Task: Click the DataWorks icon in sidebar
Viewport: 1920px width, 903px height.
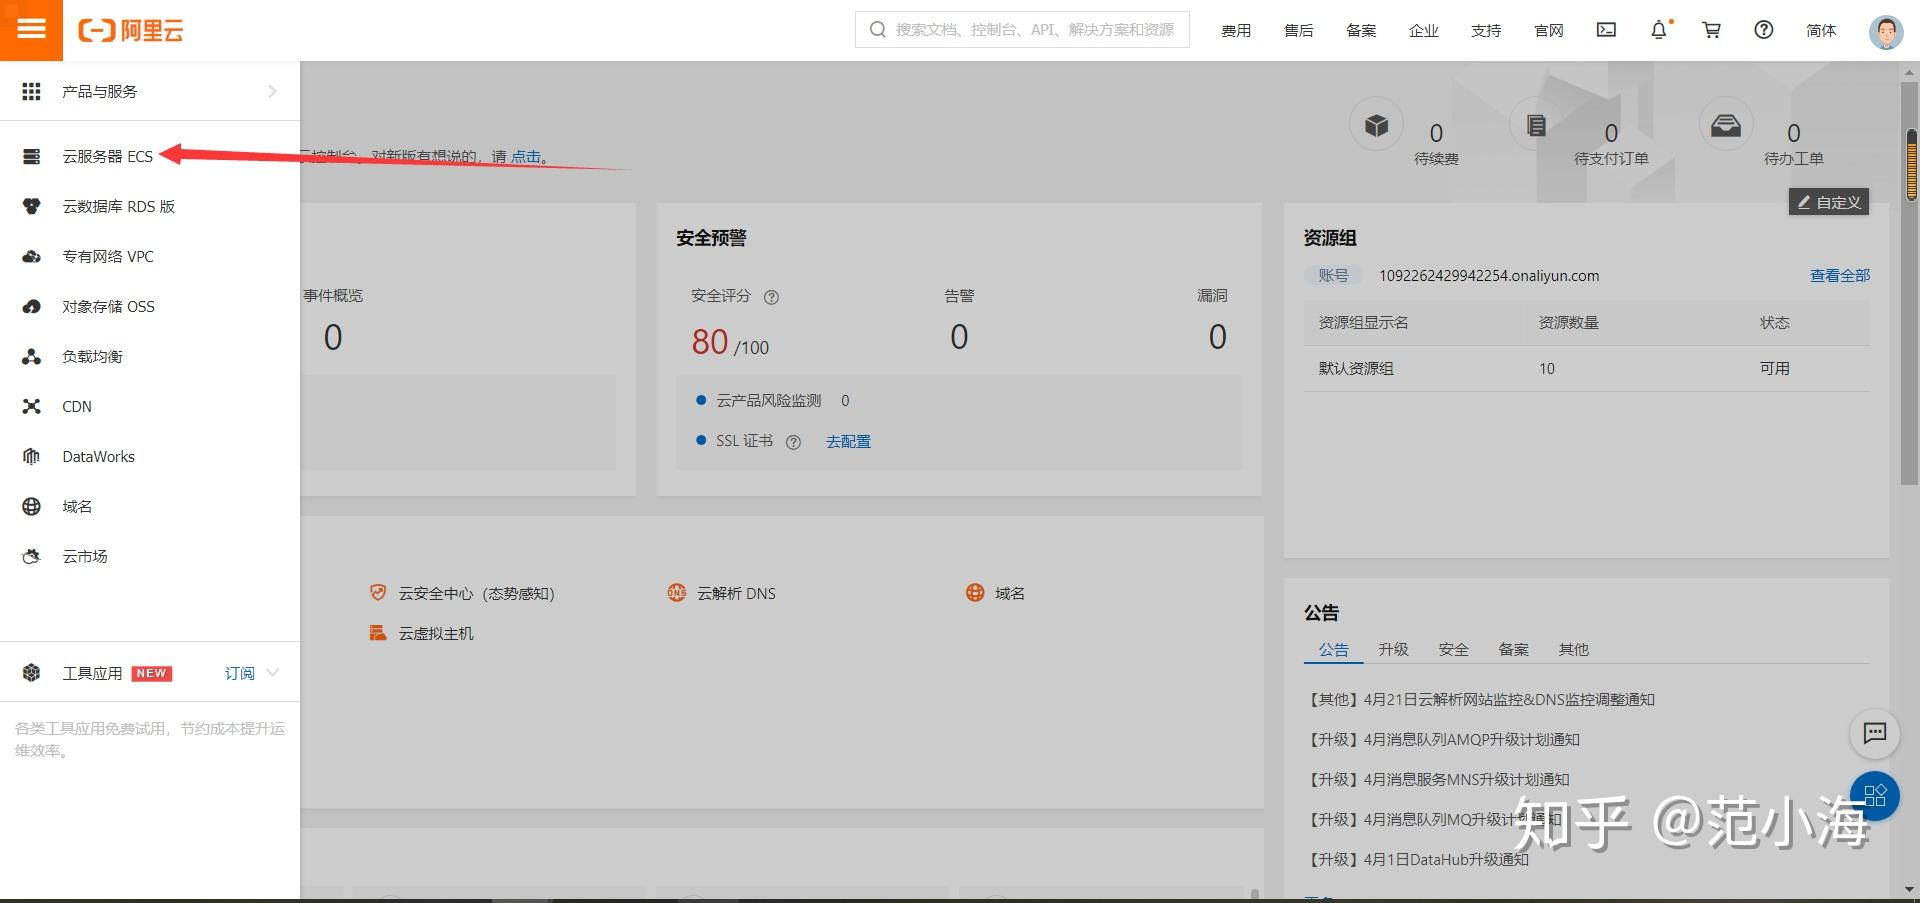Action: pos(32,456)
